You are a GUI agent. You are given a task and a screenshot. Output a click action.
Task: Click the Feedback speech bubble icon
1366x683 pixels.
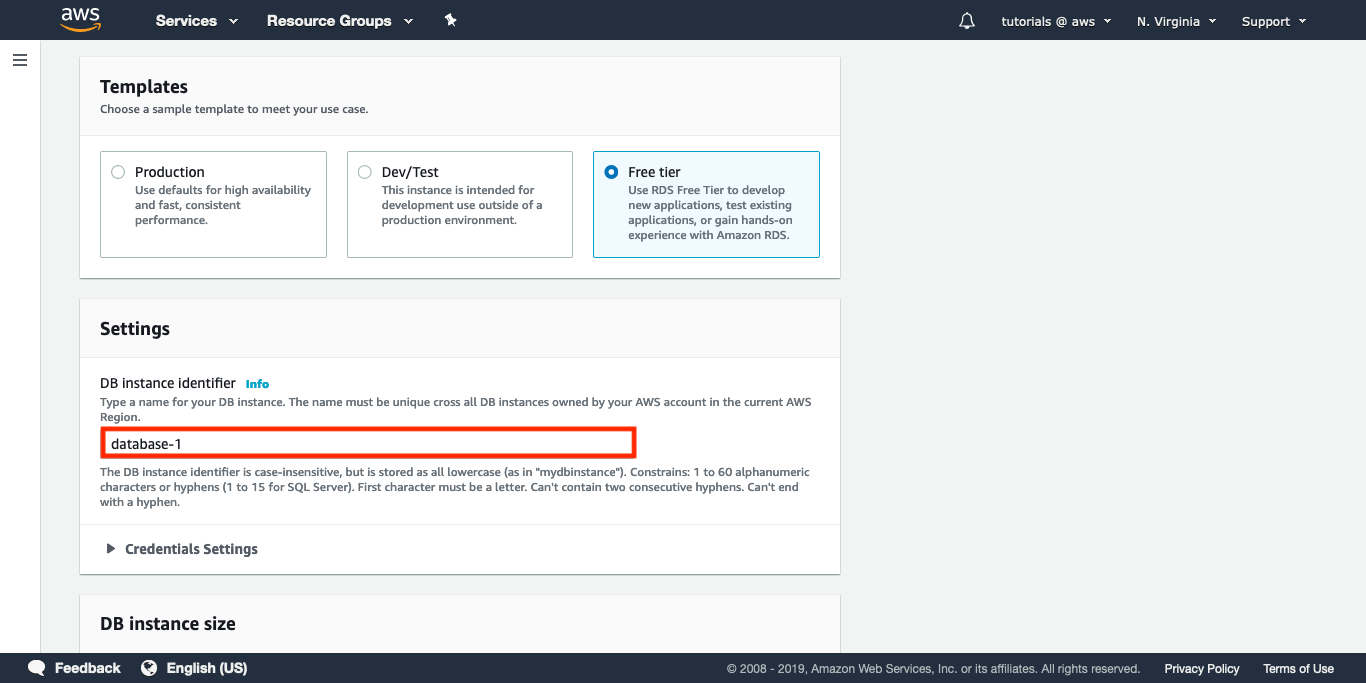coord(37,668)
